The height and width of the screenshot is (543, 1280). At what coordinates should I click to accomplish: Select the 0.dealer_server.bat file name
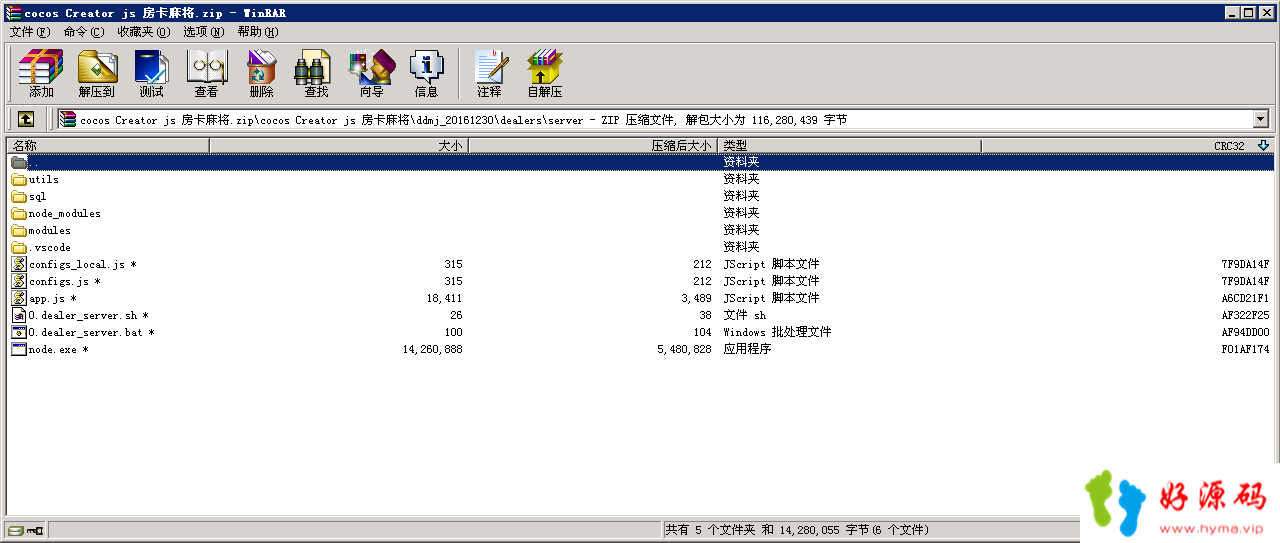92,333
